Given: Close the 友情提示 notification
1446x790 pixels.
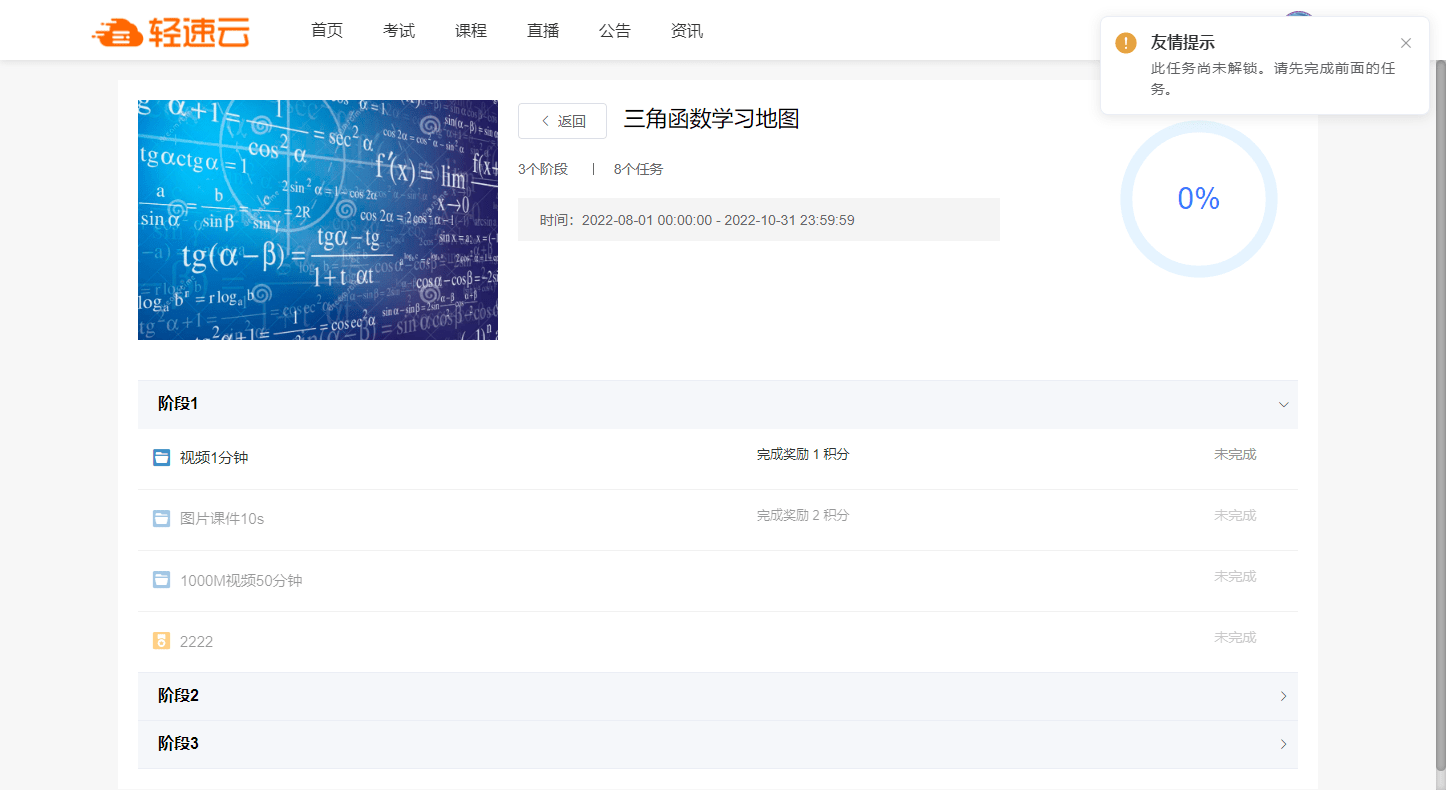Looking at the screenshot, I should [1406, 43].
